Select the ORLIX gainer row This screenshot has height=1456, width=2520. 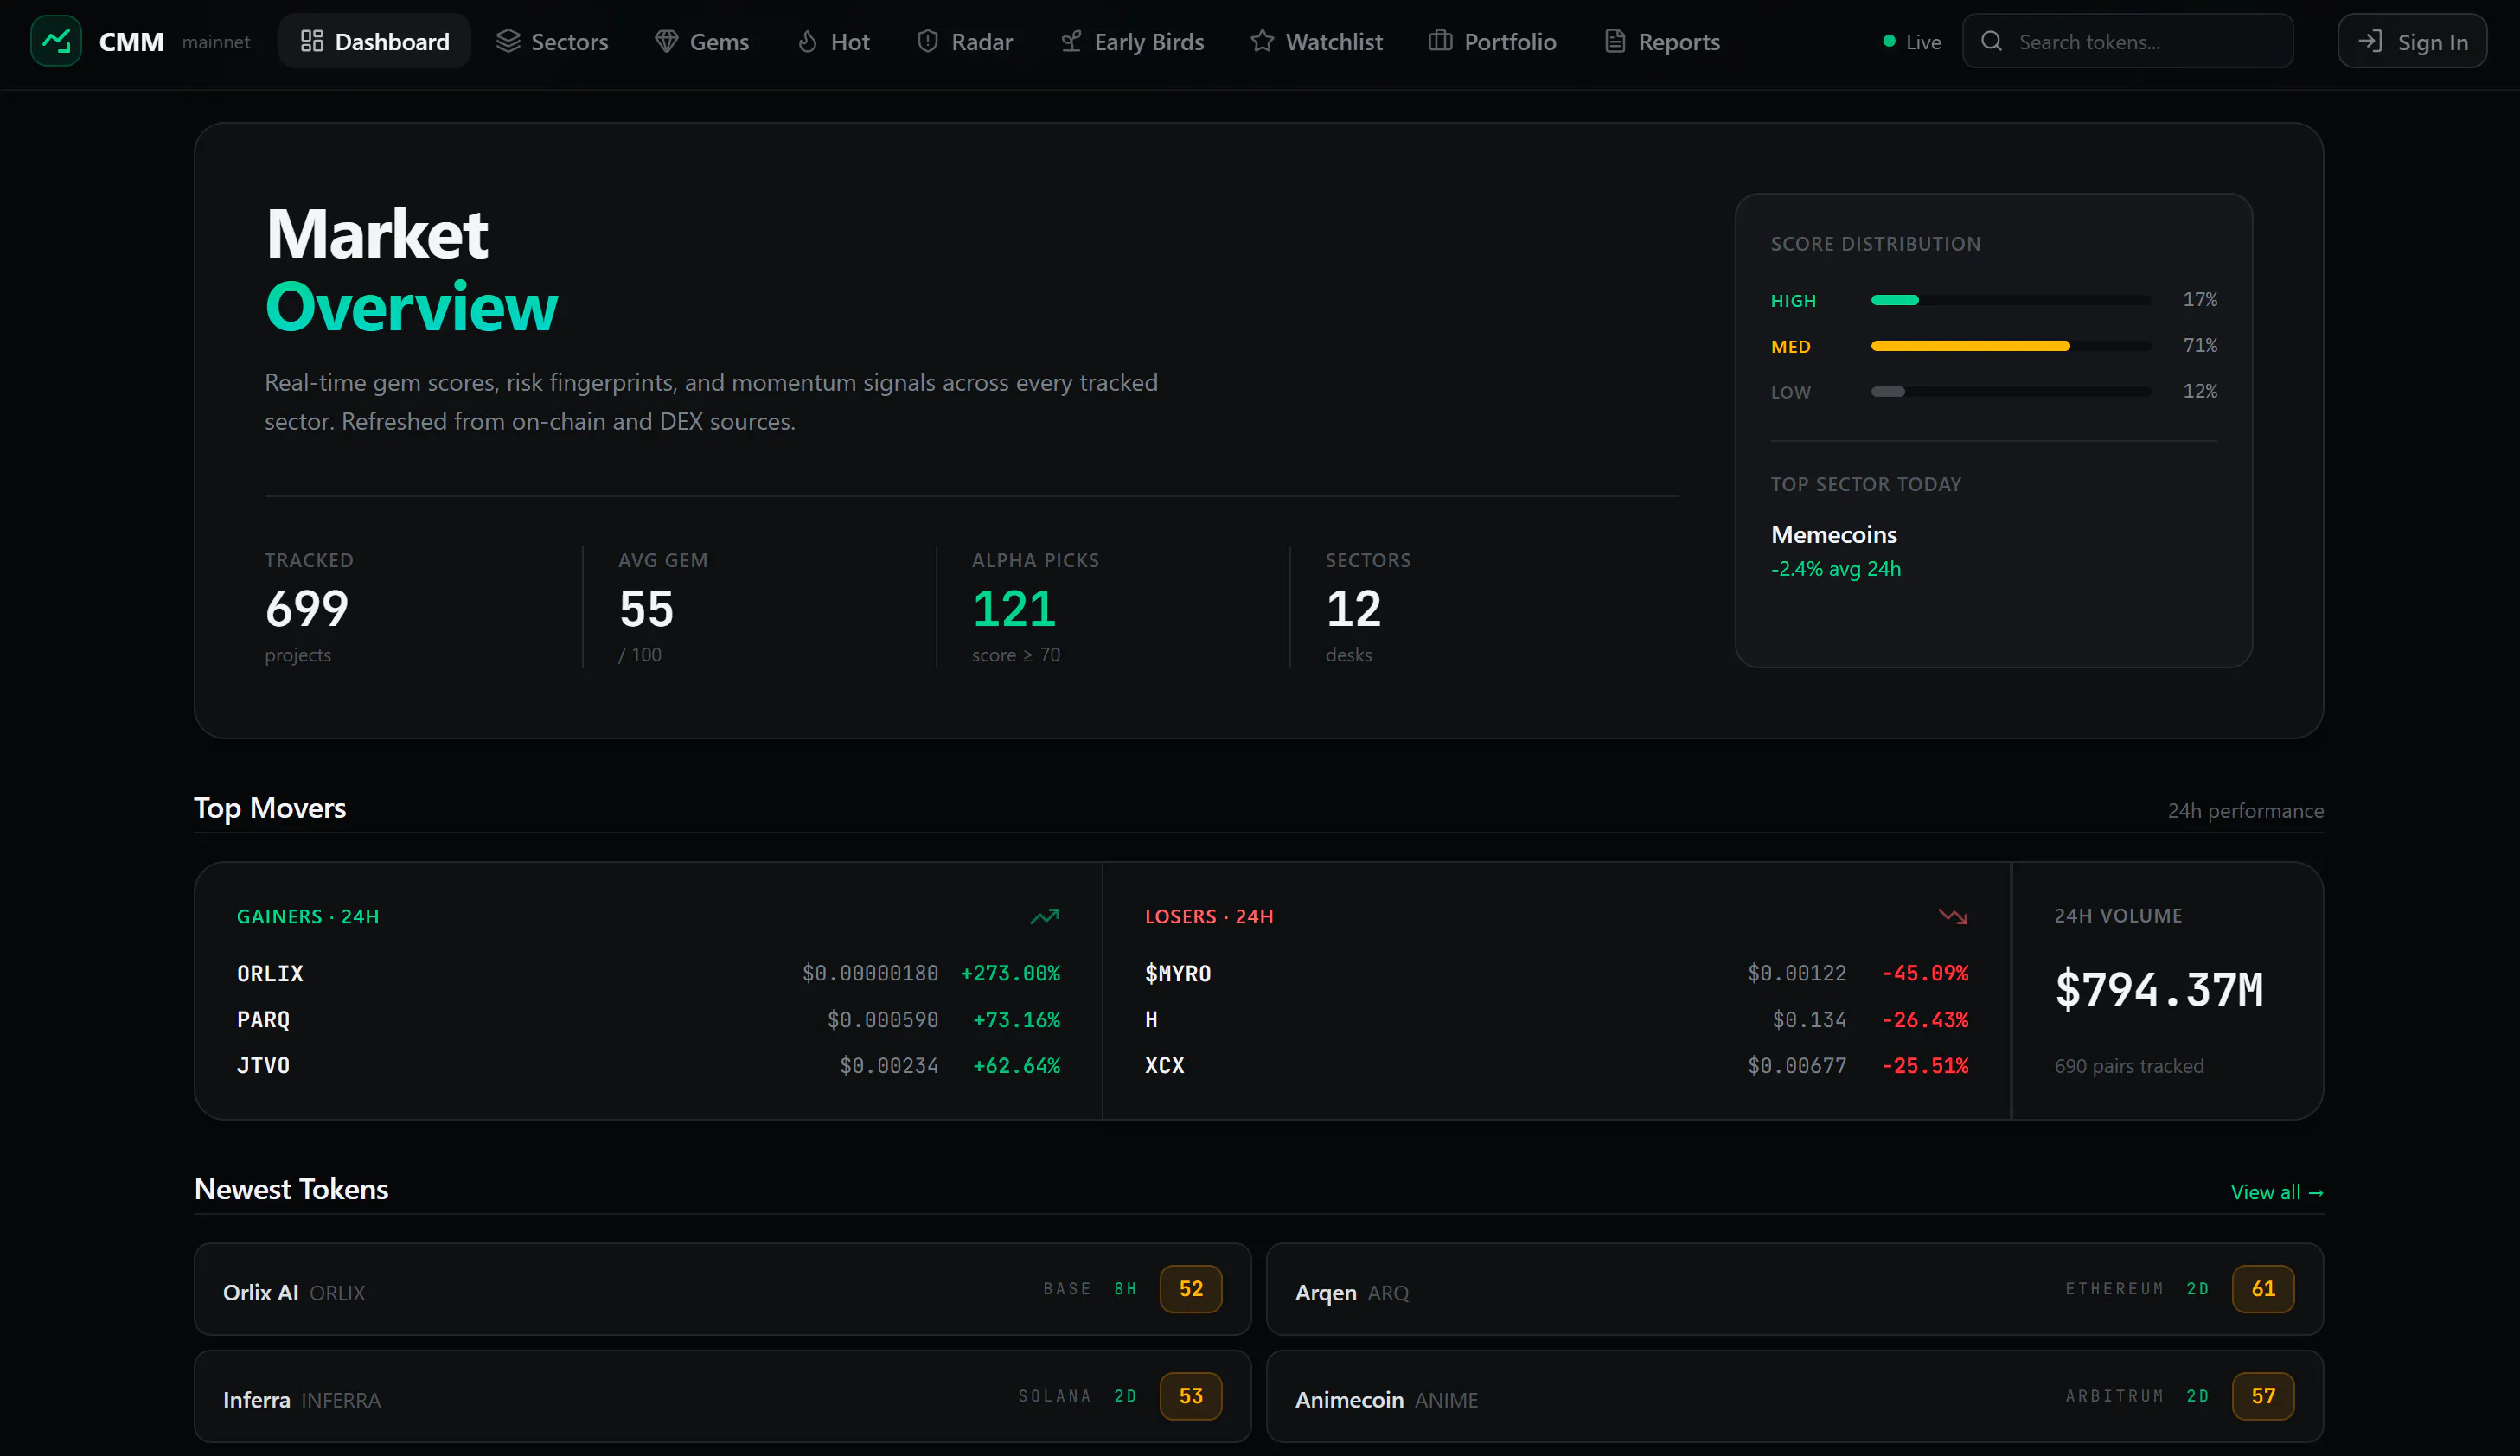click(x=648, y=973)
